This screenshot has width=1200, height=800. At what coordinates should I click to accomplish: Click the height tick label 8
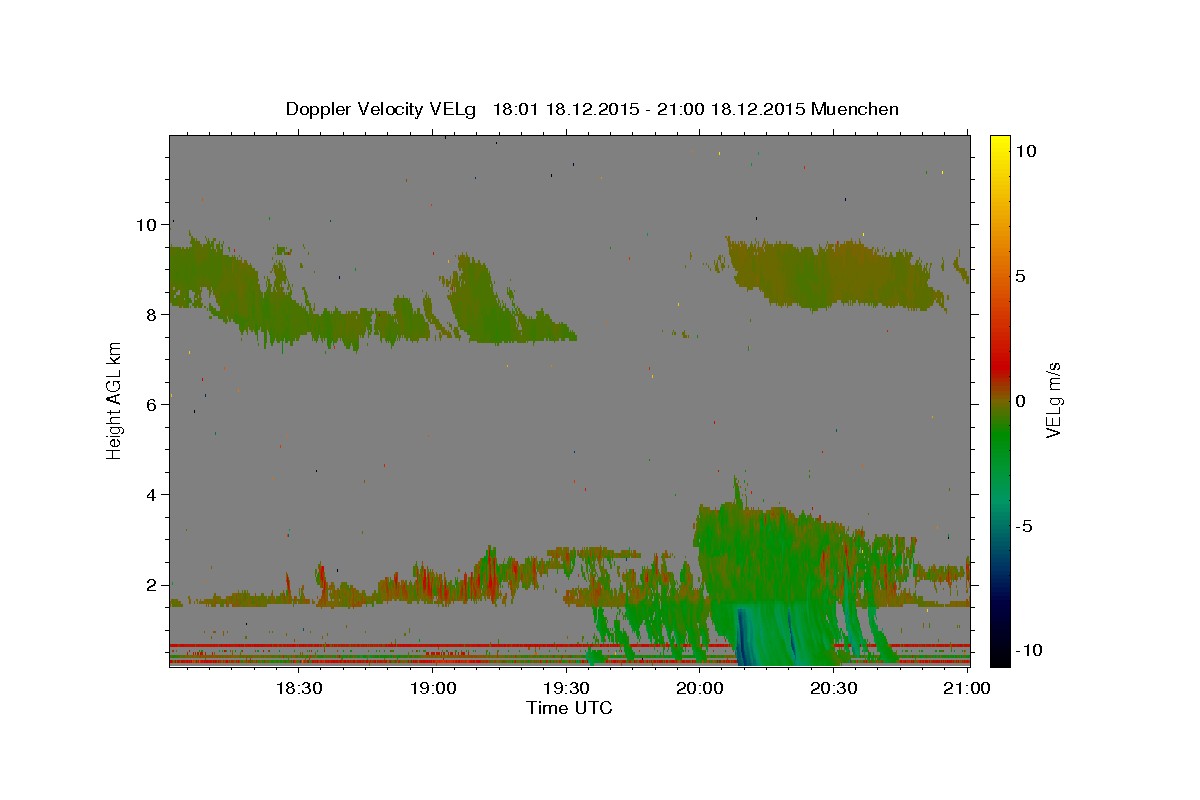tap(153, 314)
